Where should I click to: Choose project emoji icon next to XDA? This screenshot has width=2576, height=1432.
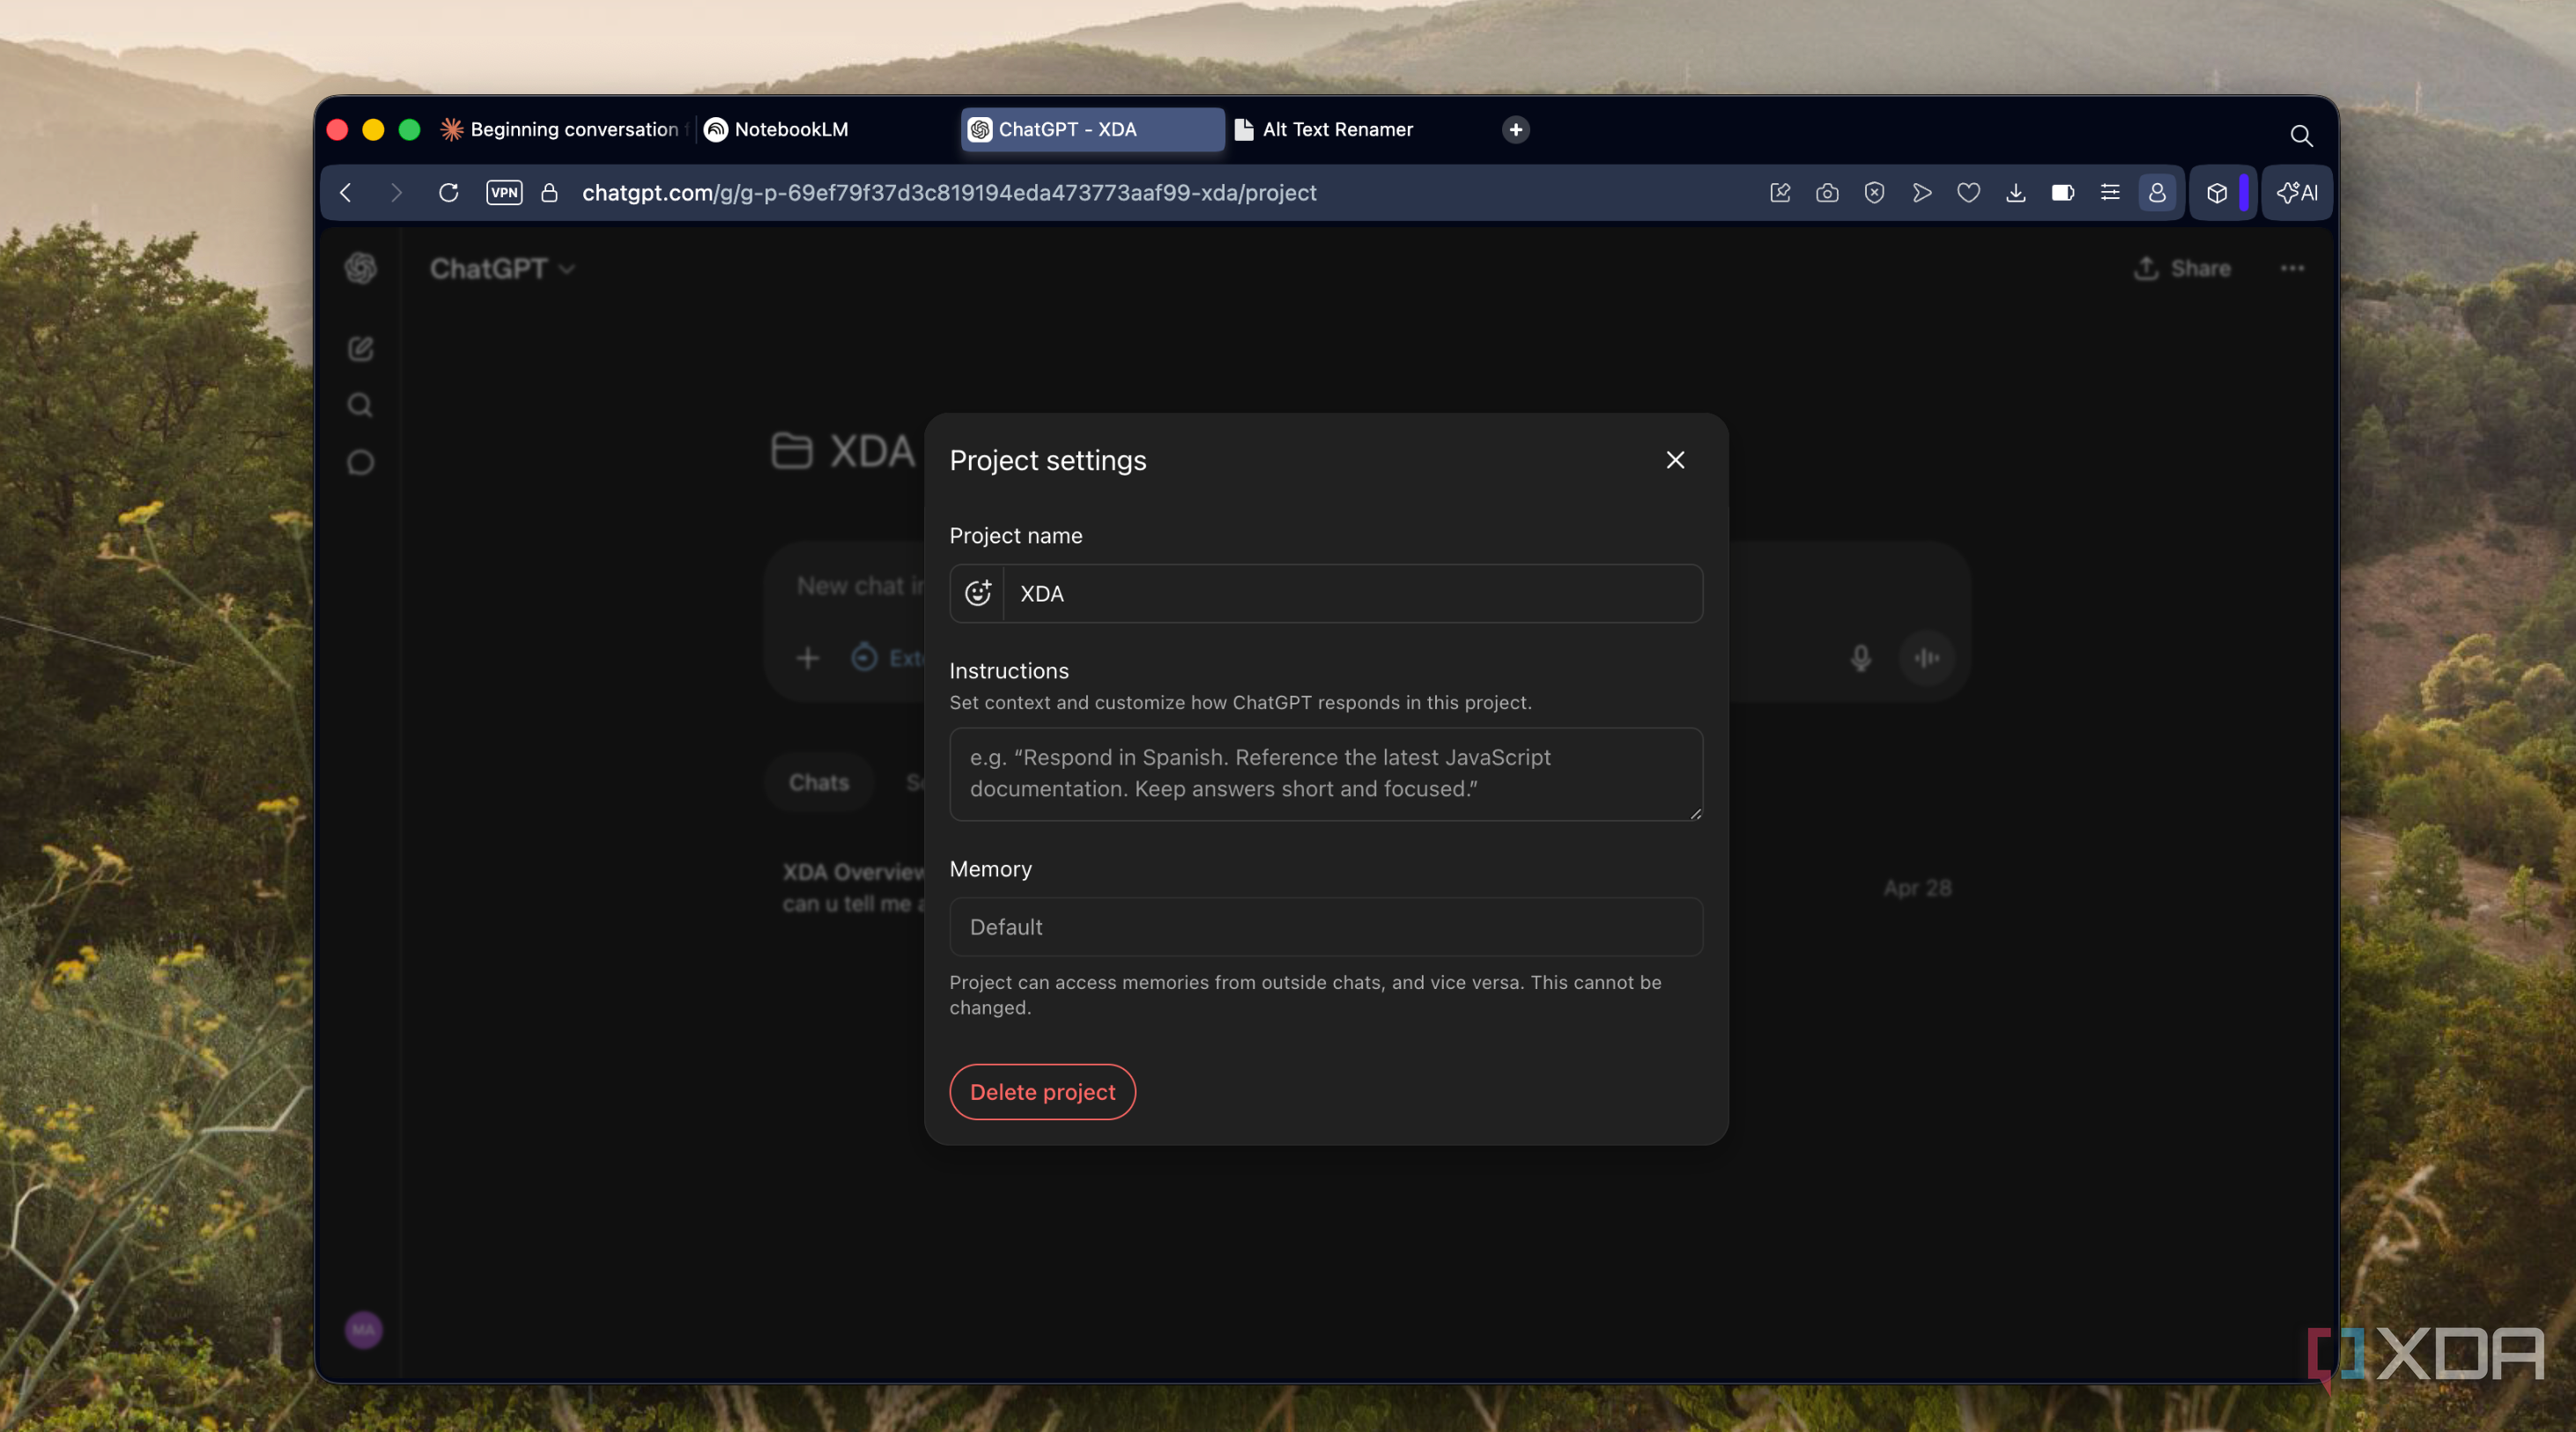click(x=977, y=593)
